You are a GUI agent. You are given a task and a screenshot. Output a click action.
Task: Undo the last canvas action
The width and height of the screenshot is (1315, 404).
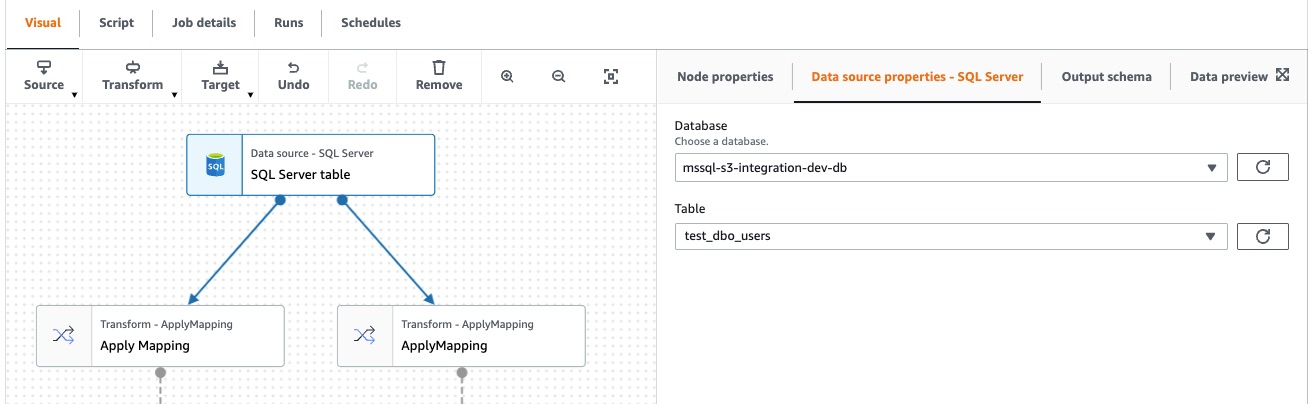tap(293, 77)
